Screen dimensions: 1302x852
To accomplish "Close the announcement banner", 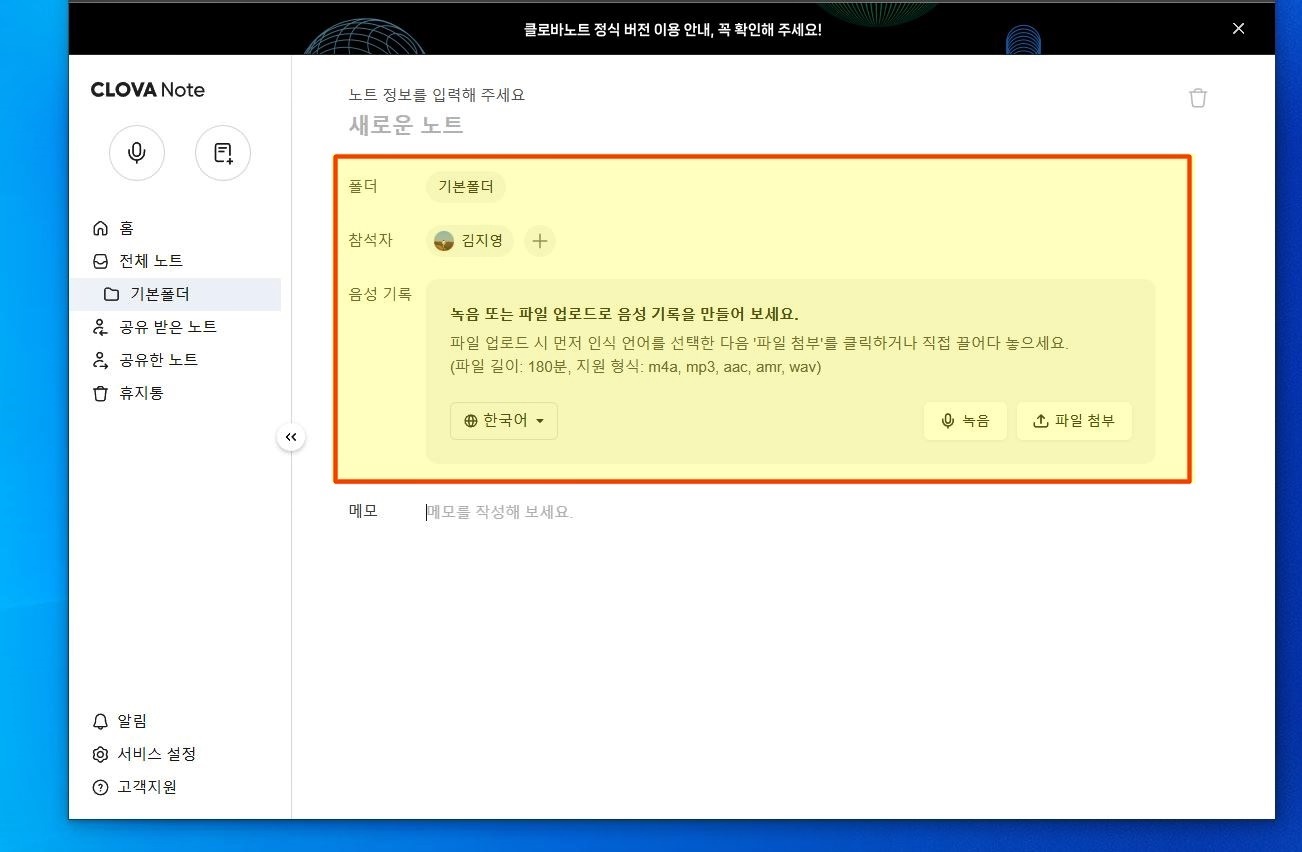I will (1238, 28).
